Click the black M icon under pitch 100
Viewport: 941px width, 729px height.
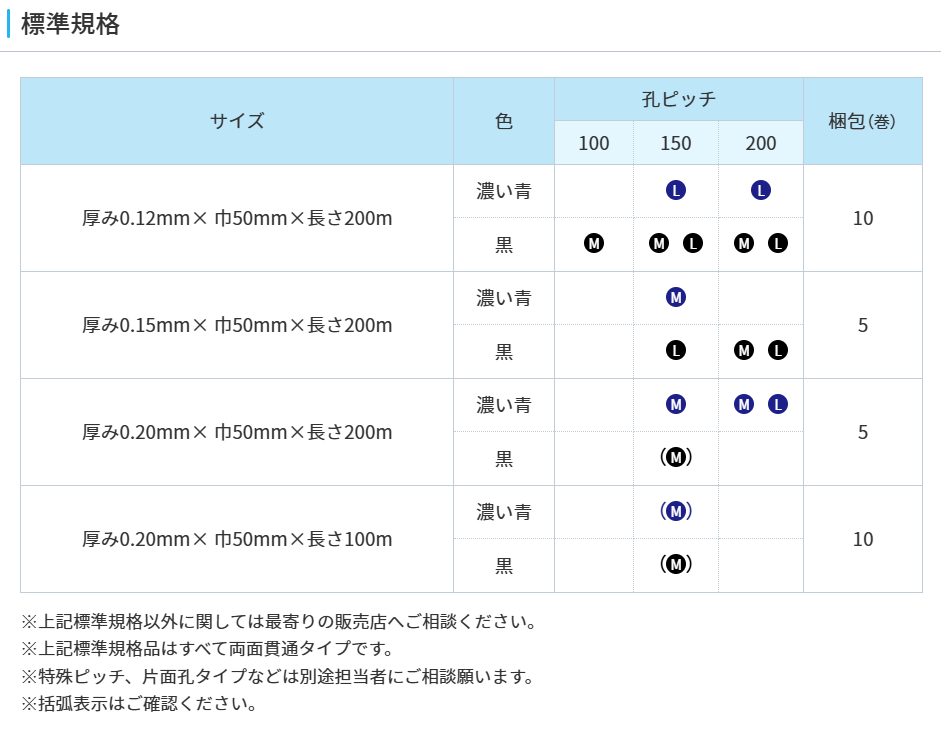[594, 243]
